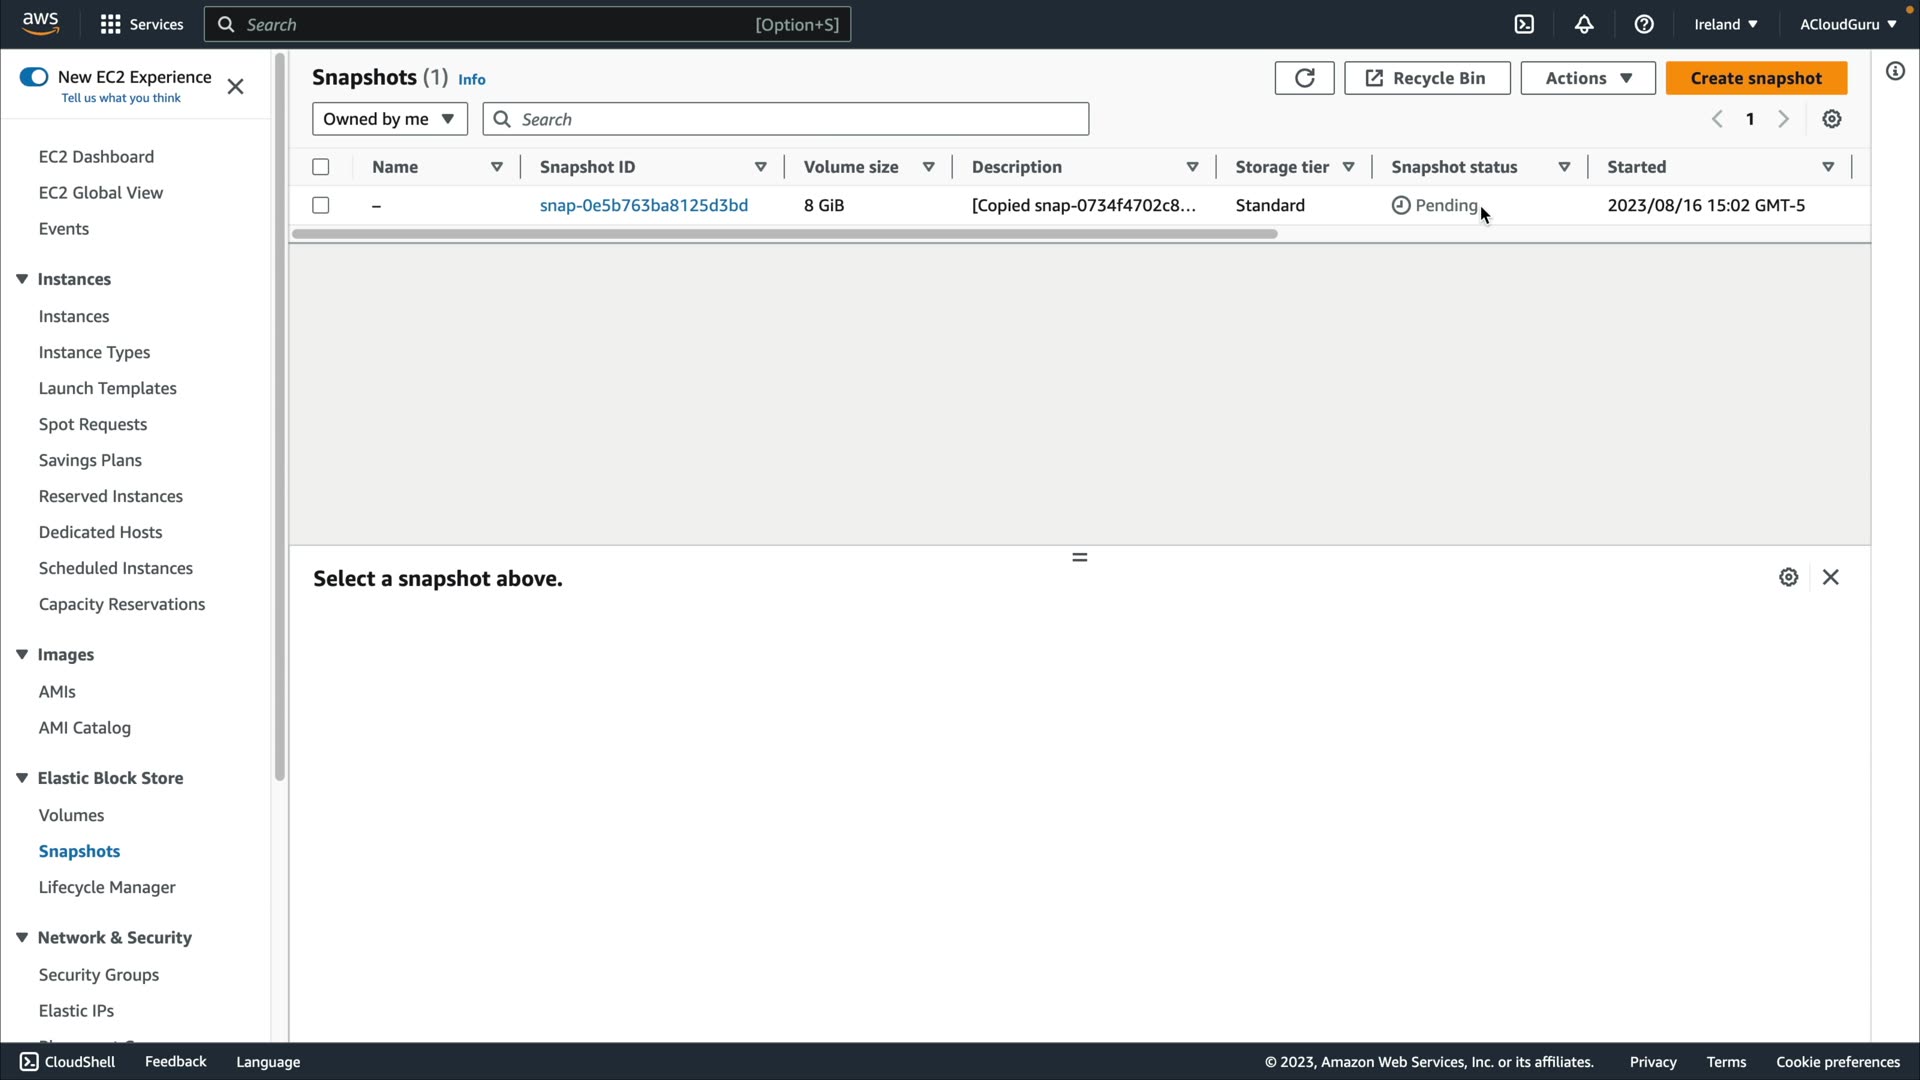This screenshot has width=1920, height=1080.
Task: Click the horizontal table scrollbar
Action: [x=784, y=234]
